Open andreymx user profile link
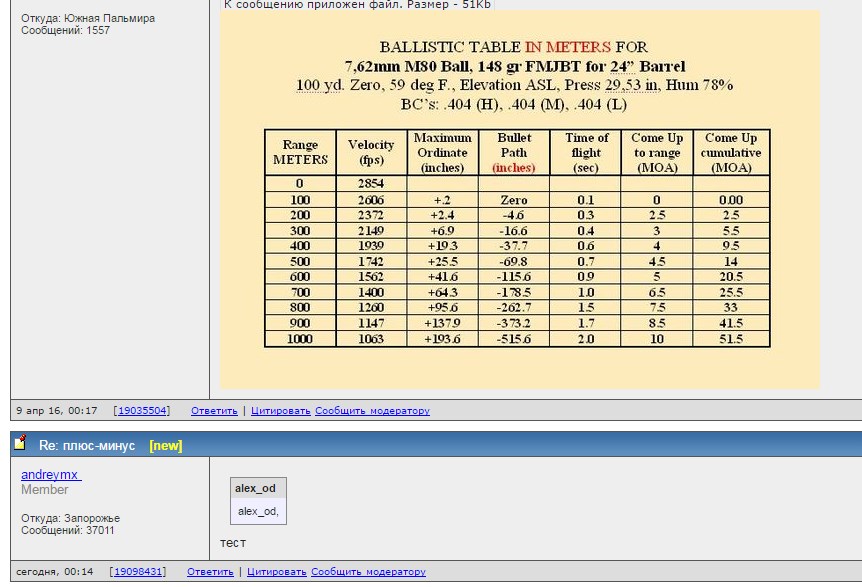This screenshot has height=587, width=862. click(x=51, y=475)
